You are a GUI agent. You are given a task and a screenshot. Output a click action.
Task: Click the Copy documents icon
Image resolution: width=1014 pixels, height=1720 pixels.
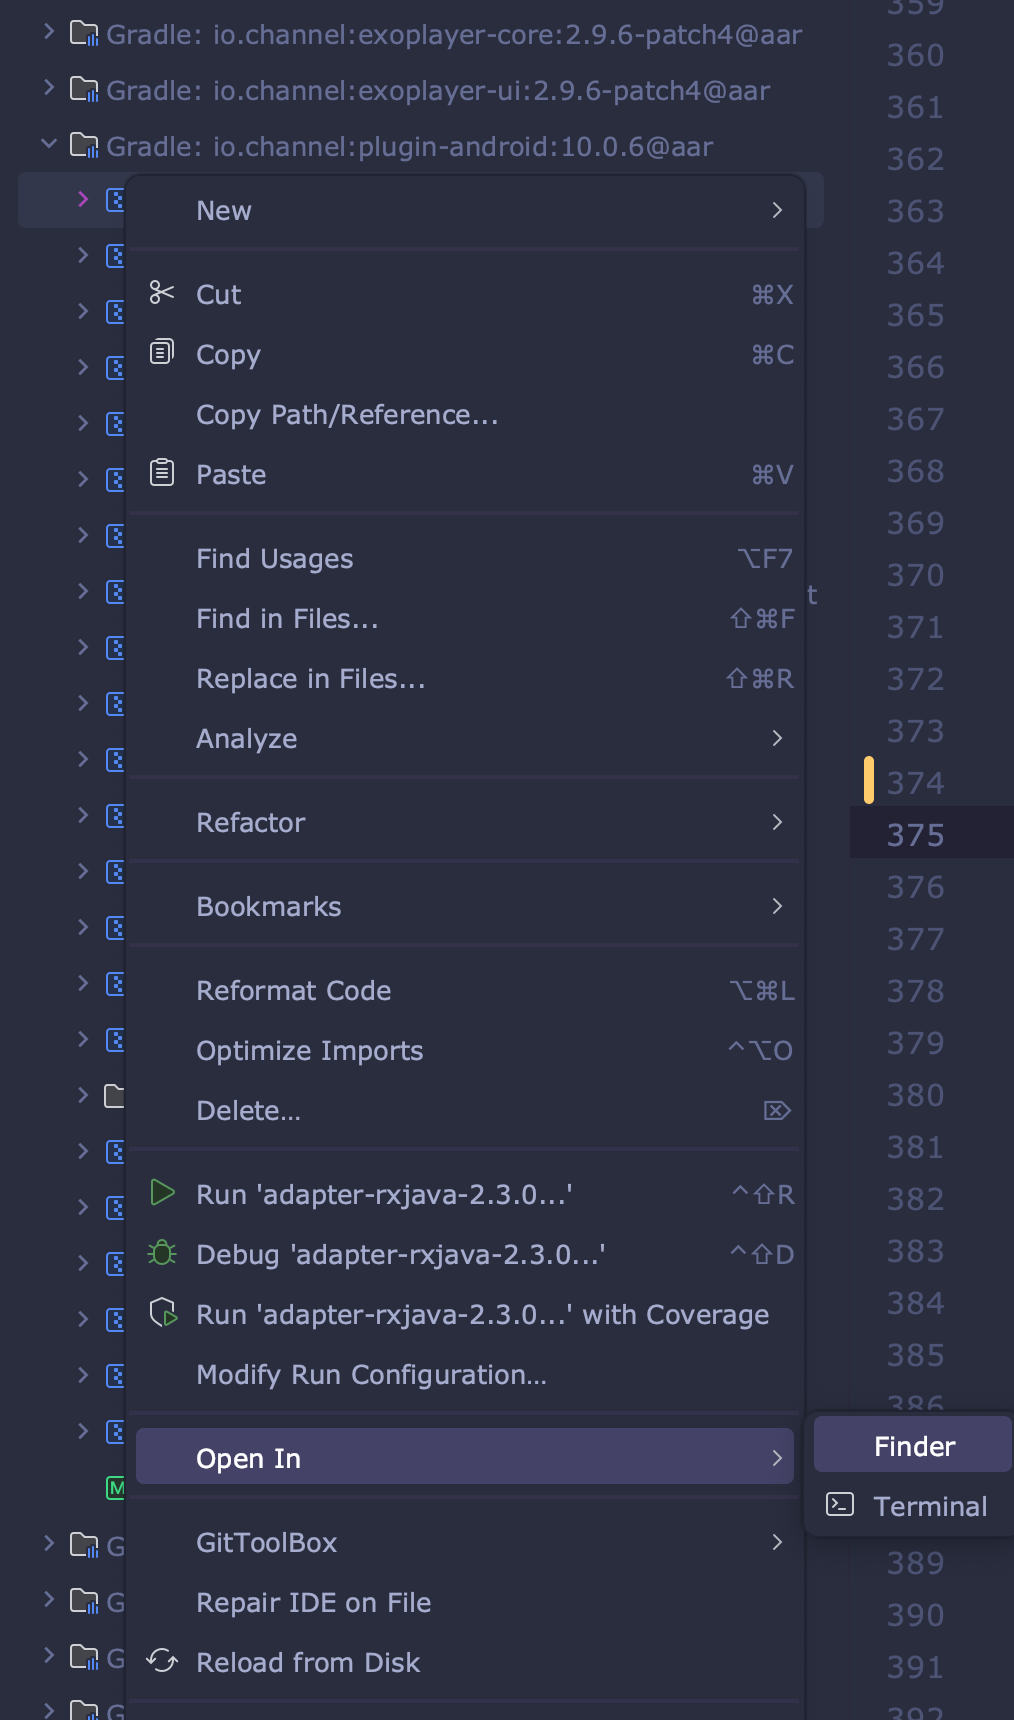coord(161,352)
